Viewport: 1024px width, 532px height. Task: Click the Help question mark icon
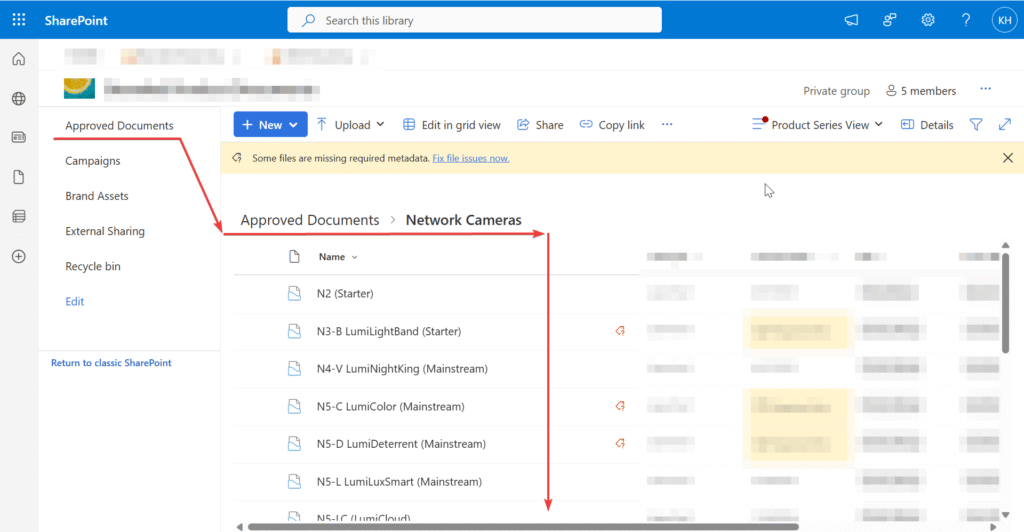pyautogui.click(x=966, y=20)
